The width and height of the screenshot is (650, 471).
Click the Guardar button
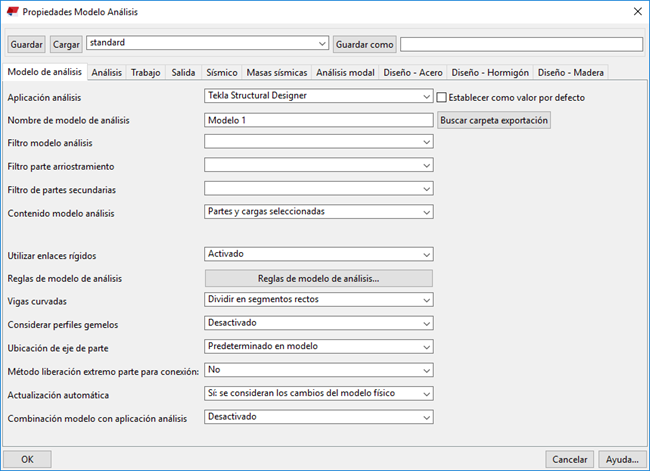point(26,45)
